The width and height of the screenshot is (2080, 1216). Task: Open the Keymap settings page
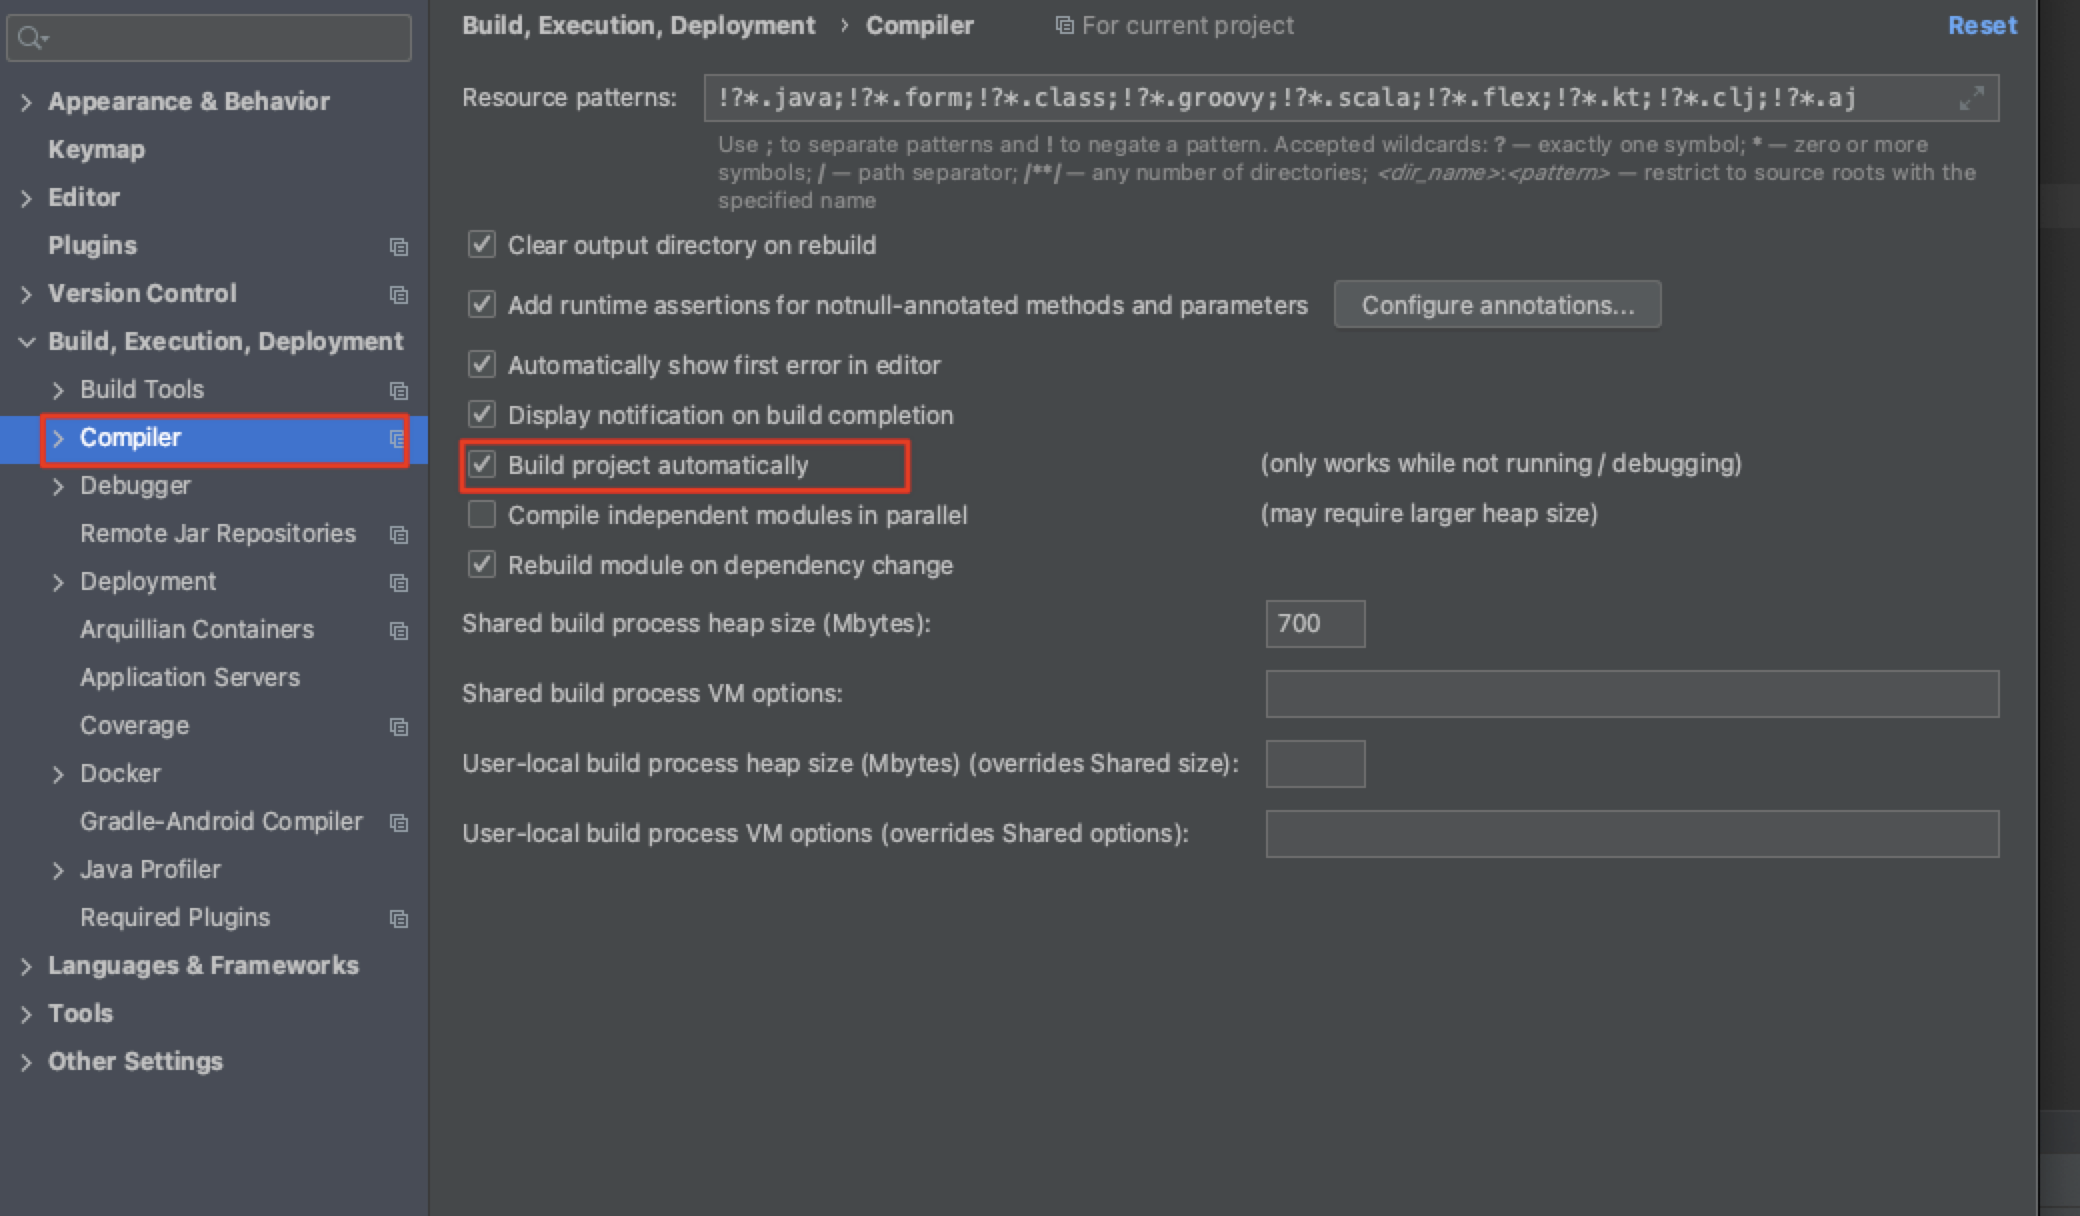click(96, 150)
